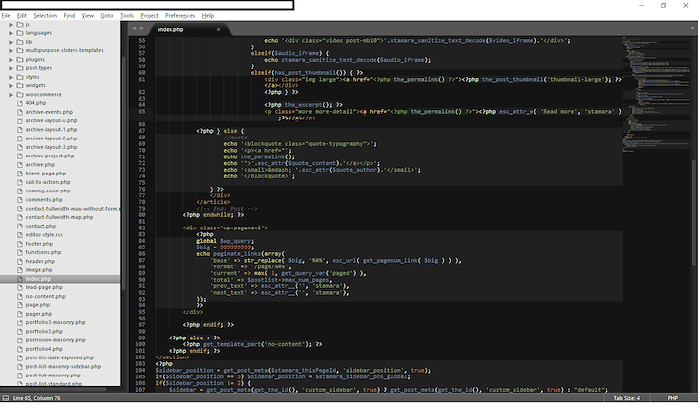Click the file icon beside page.php

20,305
